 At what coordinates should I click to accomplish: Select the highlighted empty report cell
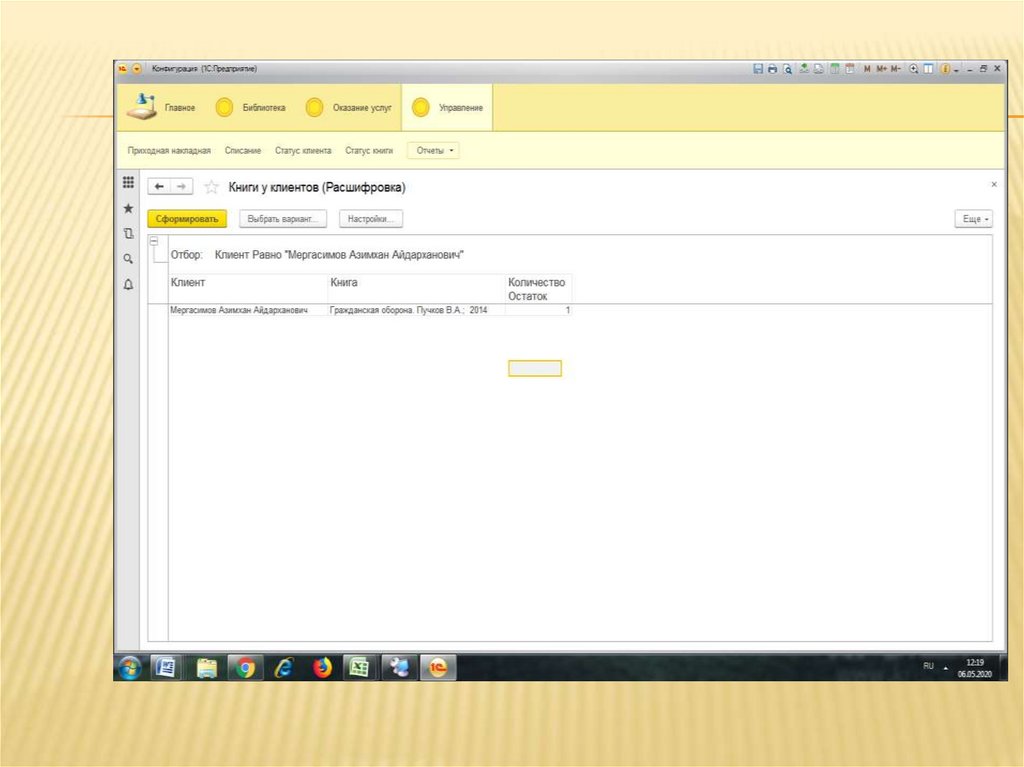coord(535,368)
